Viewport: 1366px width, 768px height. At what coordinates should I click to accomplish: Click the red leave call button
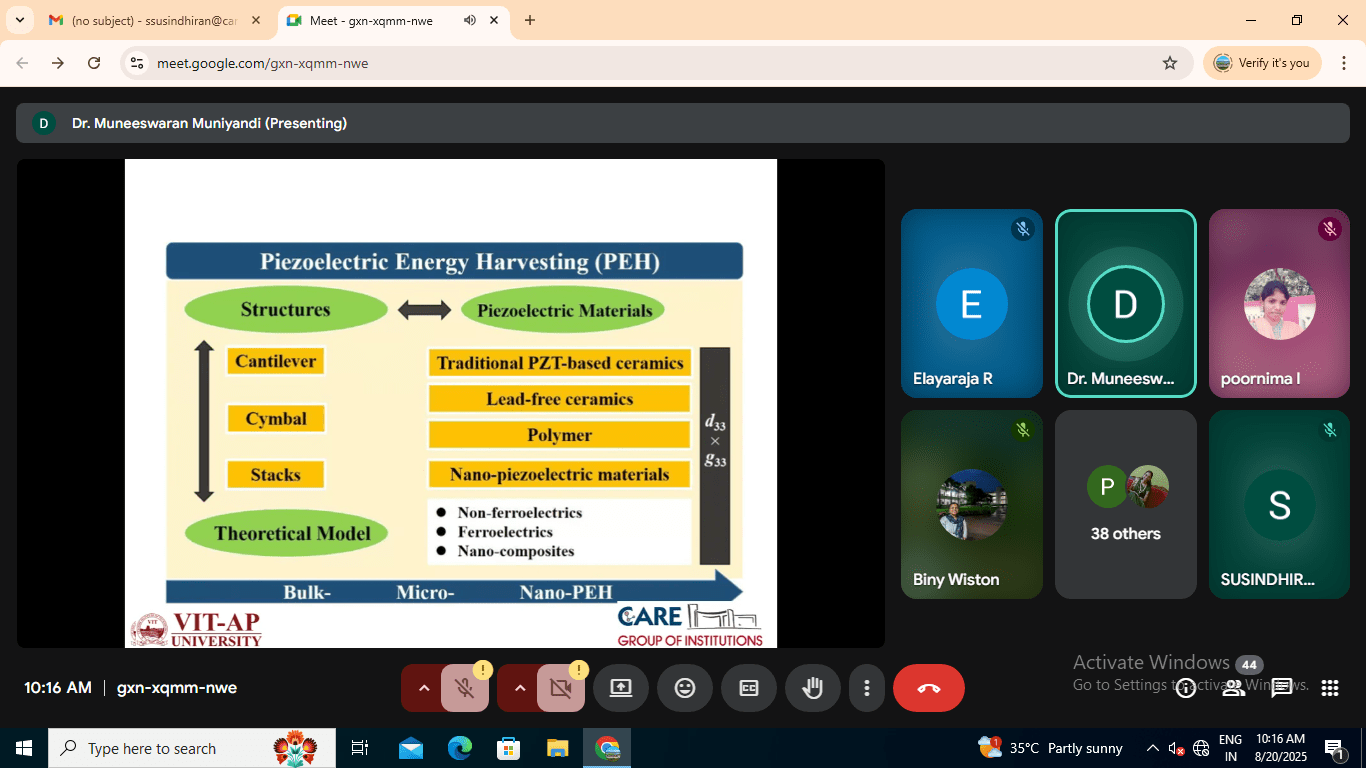coord(928,688)
